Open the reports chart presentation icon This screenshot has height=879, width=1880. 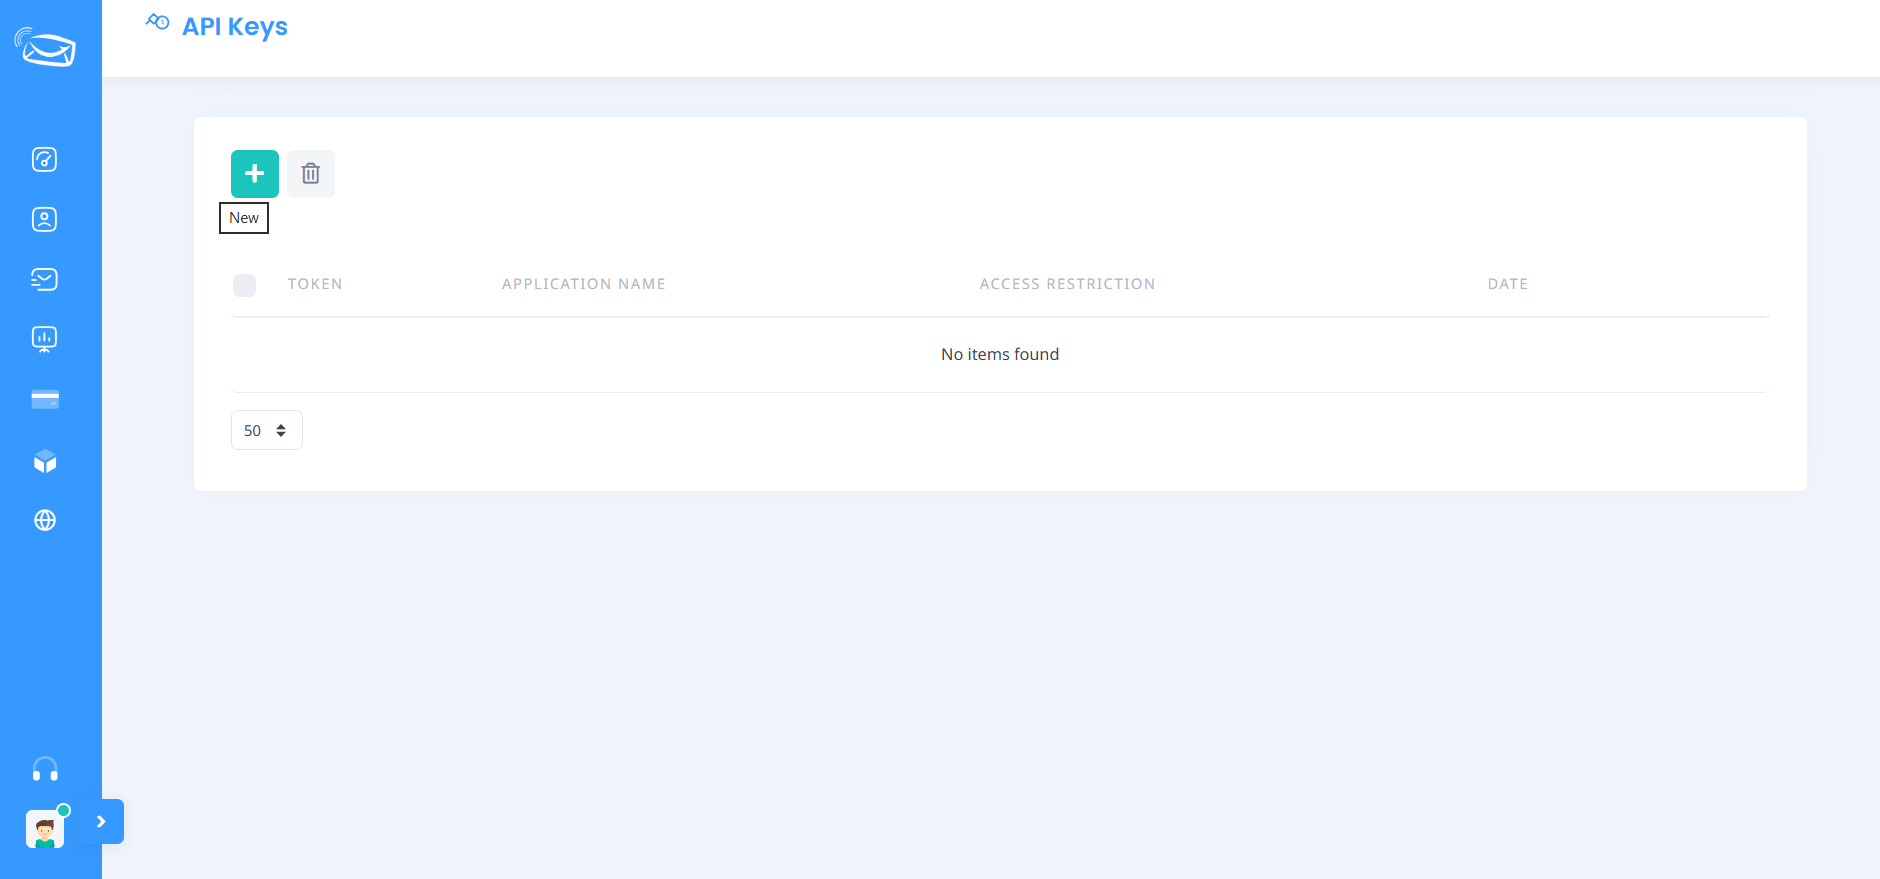click(x=45, y=340)
